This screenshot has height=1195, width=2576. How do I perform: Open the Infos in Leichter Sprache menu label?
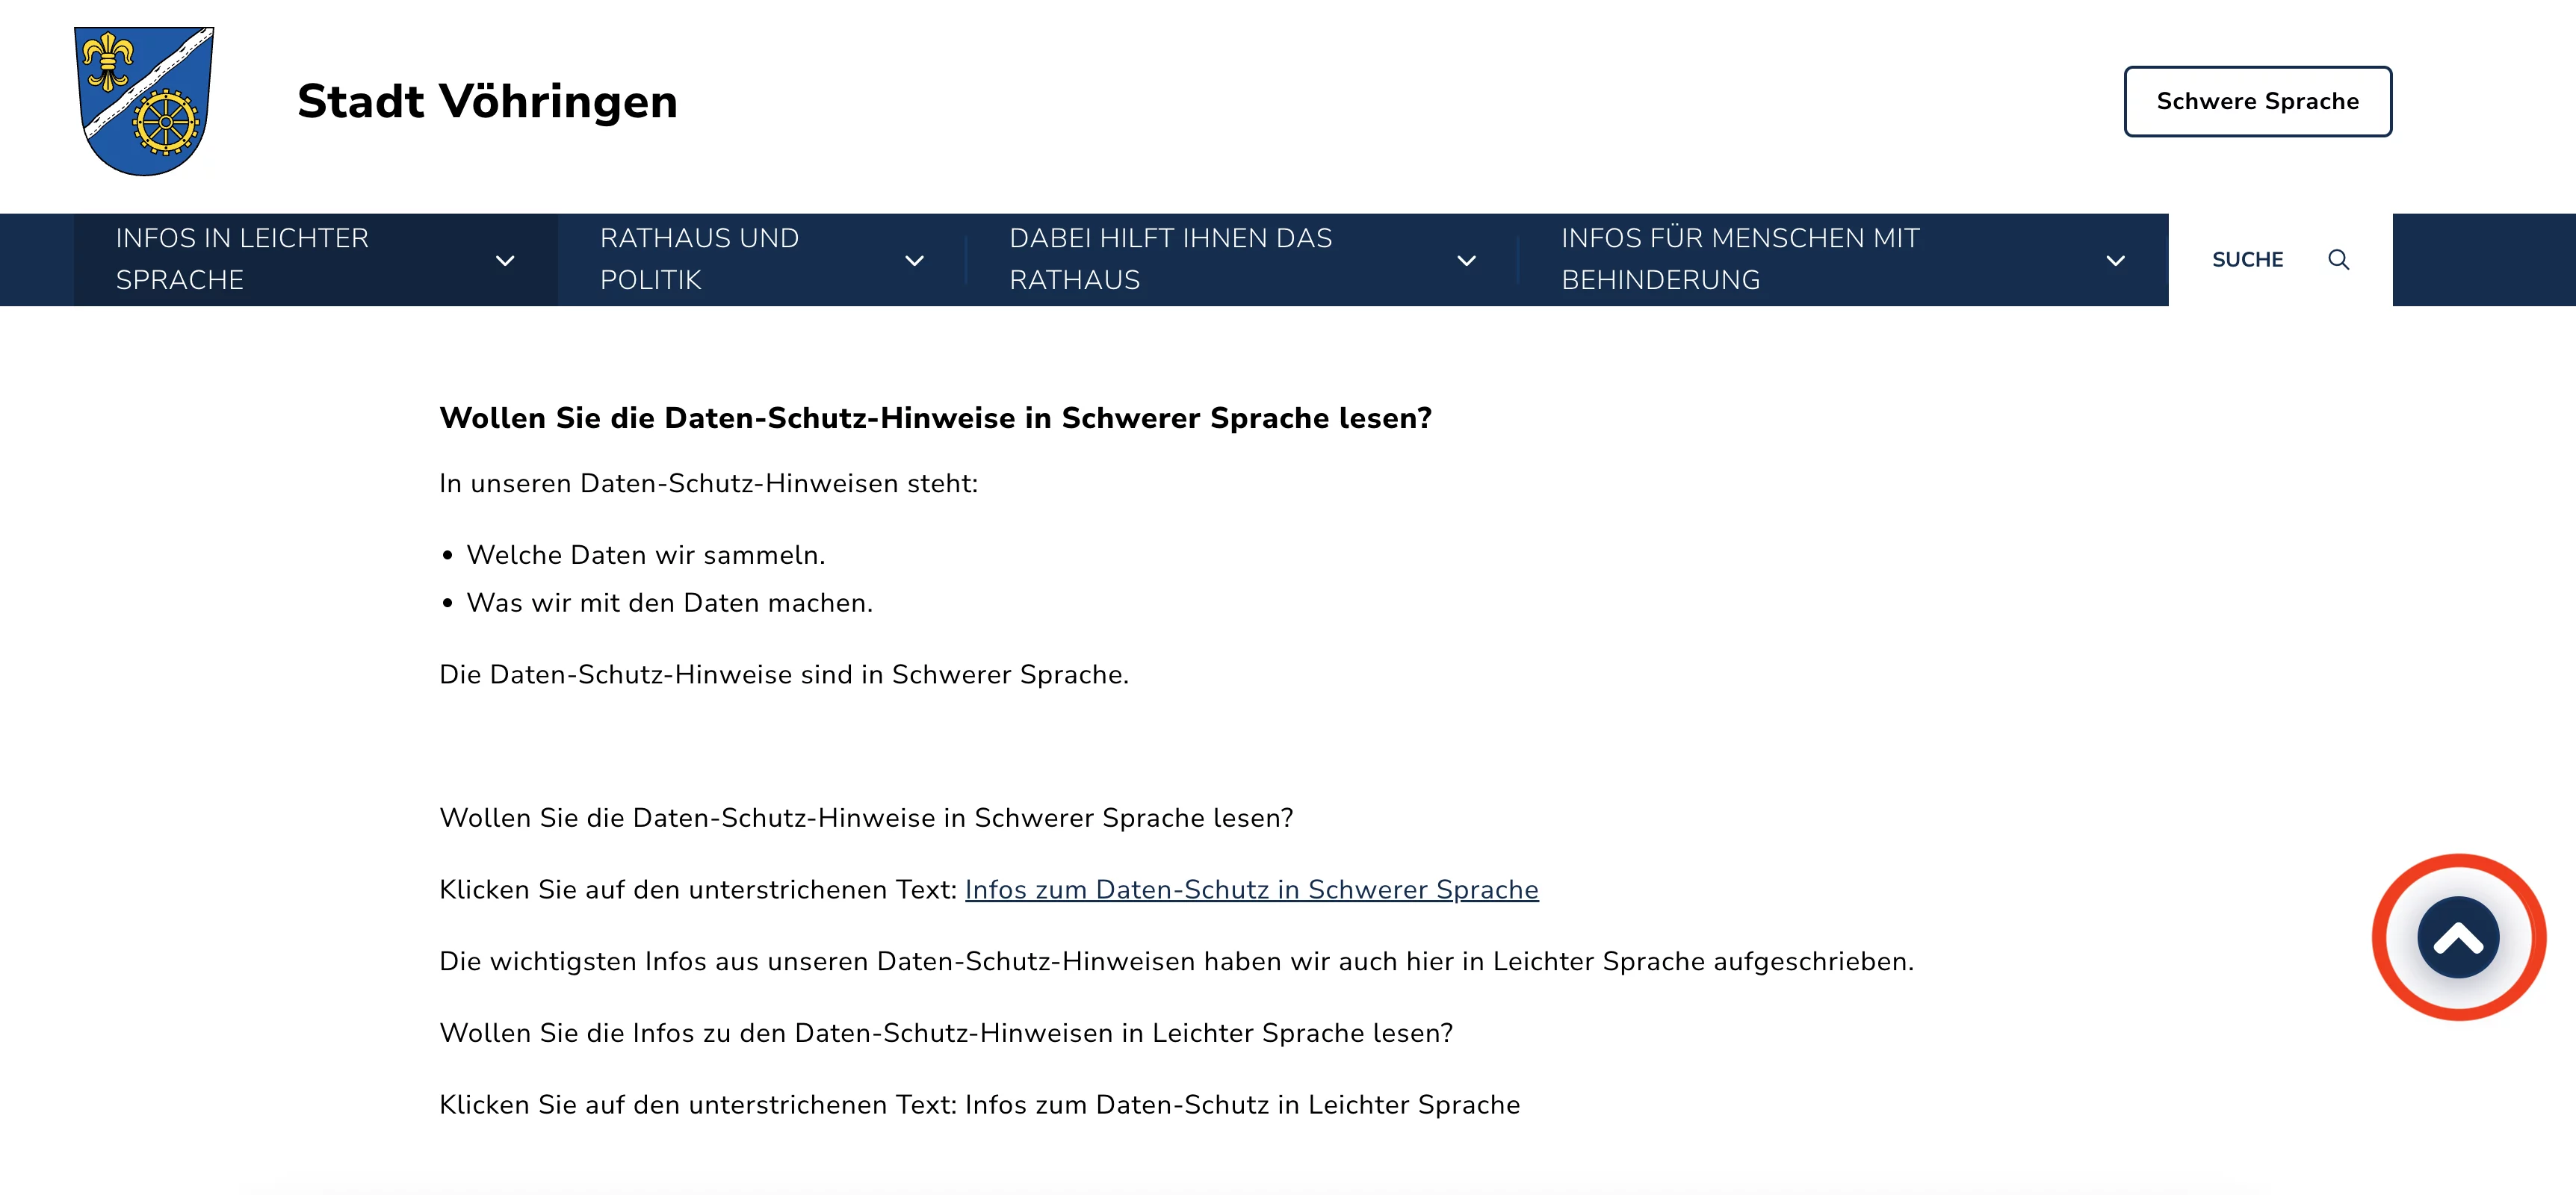click(242, 259)
